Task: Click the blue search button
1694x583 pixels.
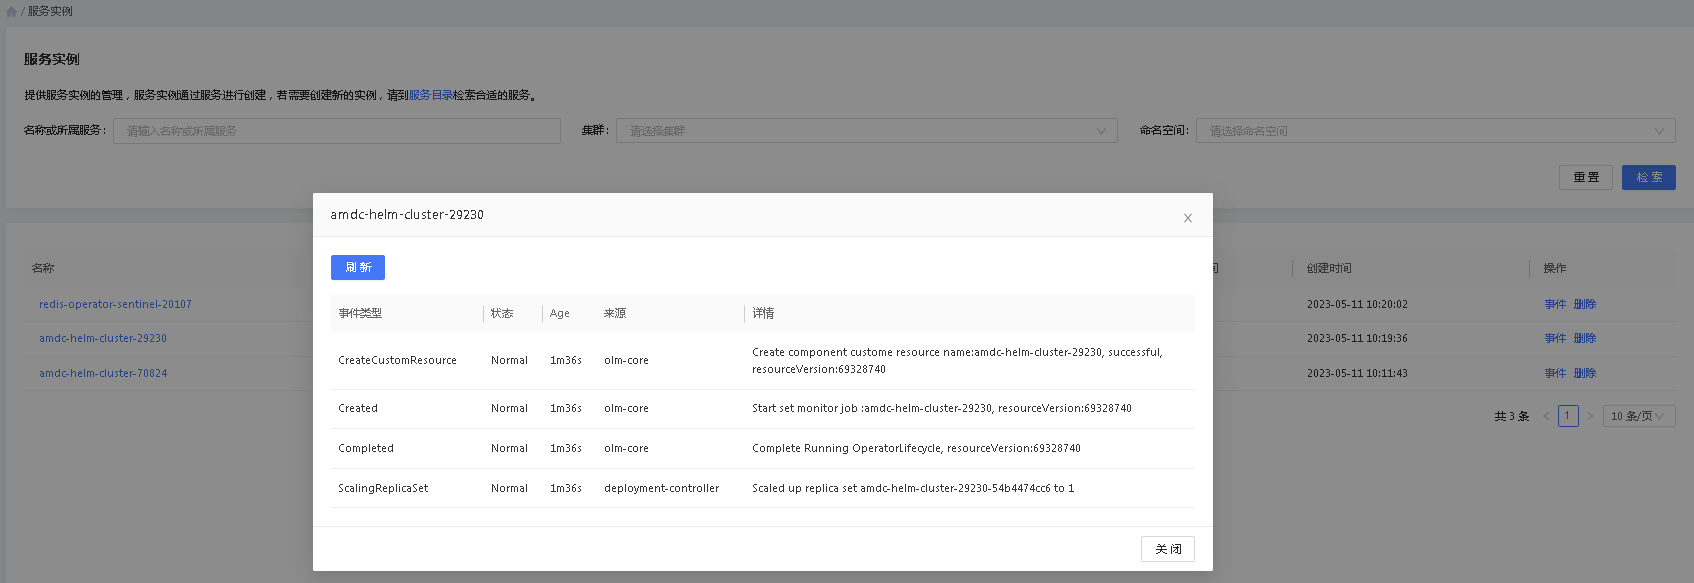Action: (x=1648, y=177)
